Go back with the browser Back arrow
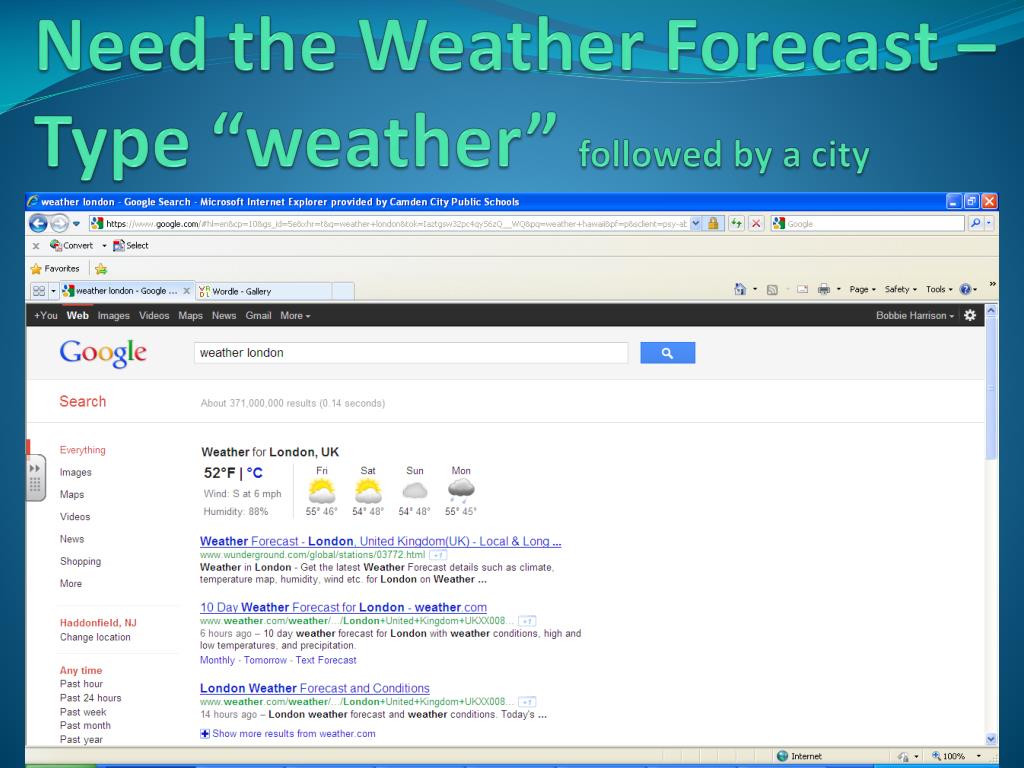This screenshot has width=1024, height=768. [39, 224]
